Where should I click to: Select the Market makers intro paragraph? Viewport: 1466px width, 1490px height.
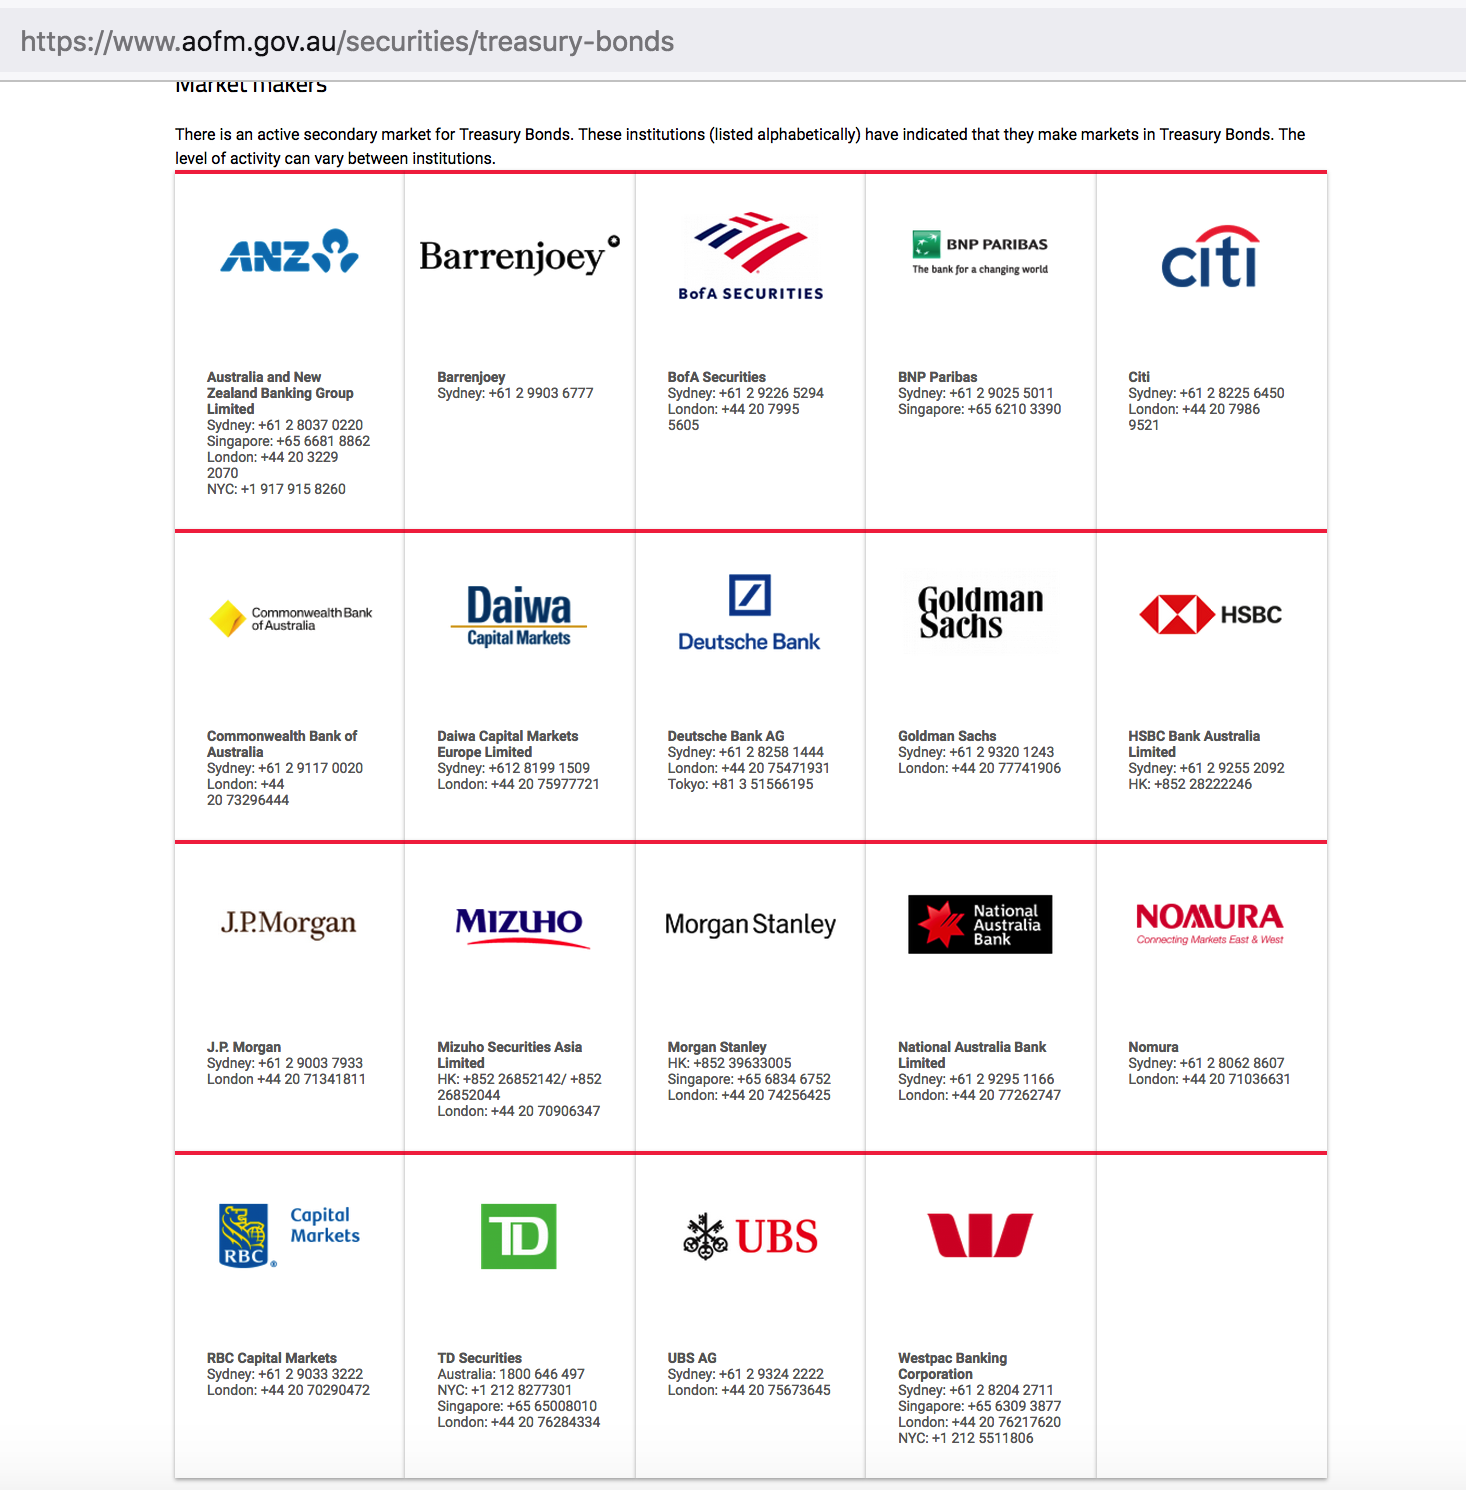coord(740,146)
